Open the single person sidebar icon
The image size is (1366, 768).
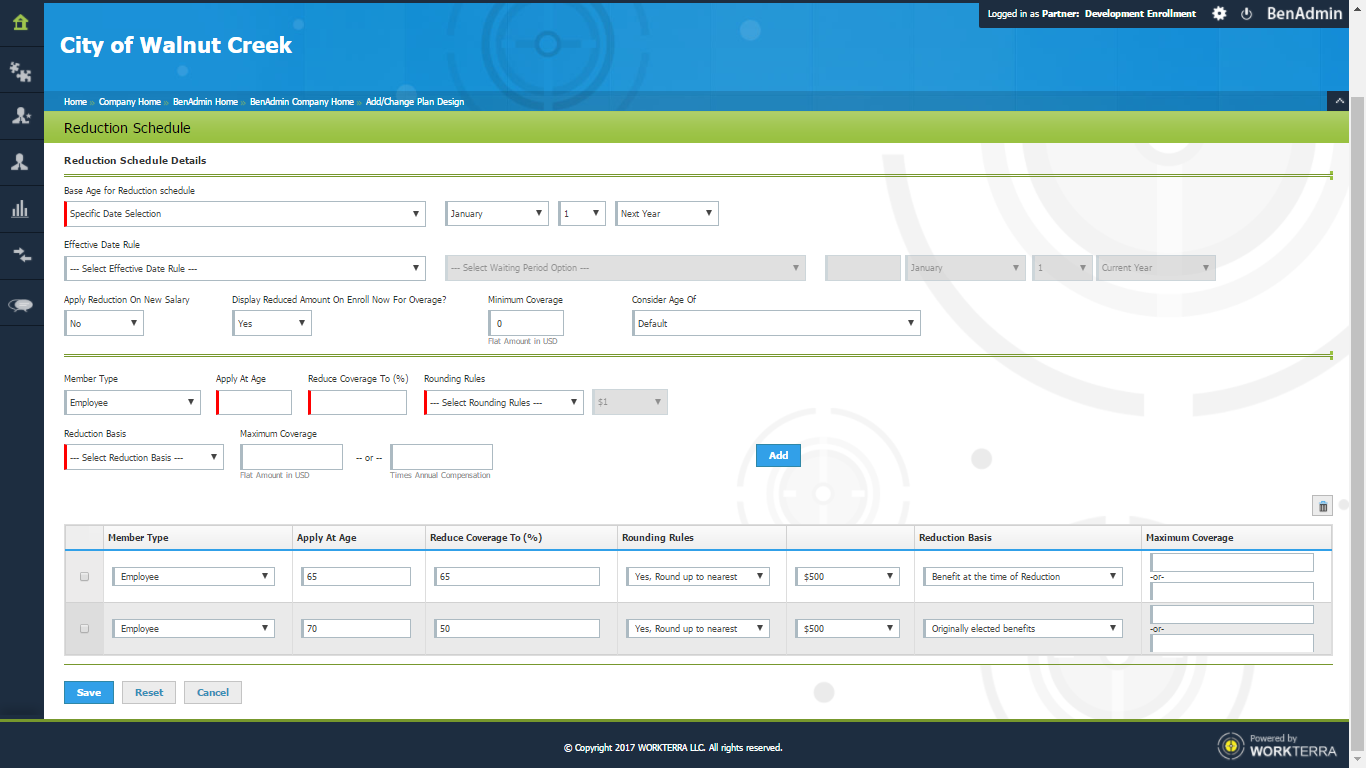click(20, 162)
